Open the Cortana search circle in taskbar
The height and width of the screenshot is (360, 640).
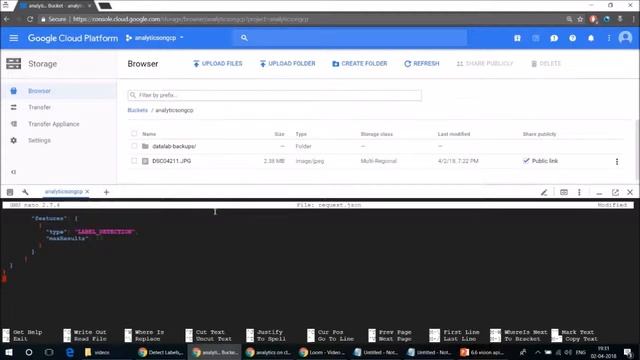pyautogui.click(x=29, y=352)
